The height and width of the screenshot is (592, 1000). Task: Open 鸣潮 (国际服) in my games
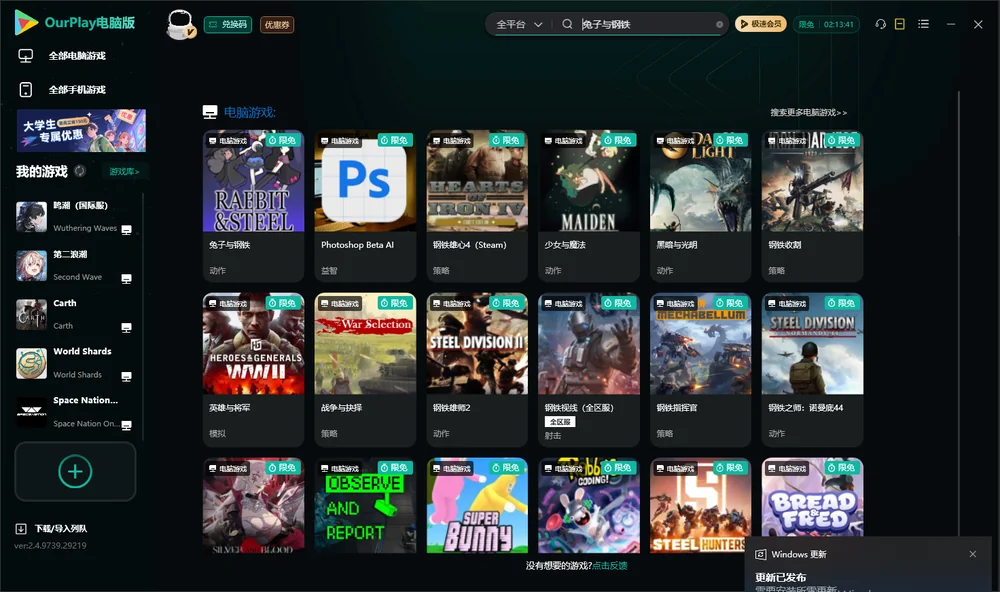75,217
